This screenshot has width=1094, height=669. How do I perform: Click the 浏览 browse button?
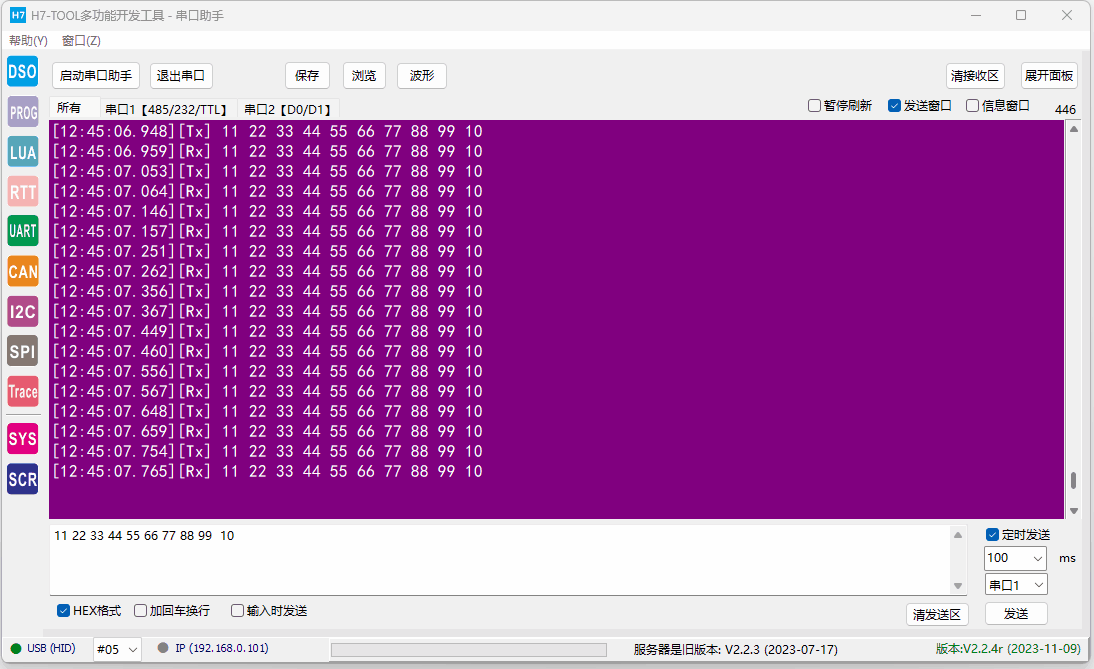pos(364,75)
